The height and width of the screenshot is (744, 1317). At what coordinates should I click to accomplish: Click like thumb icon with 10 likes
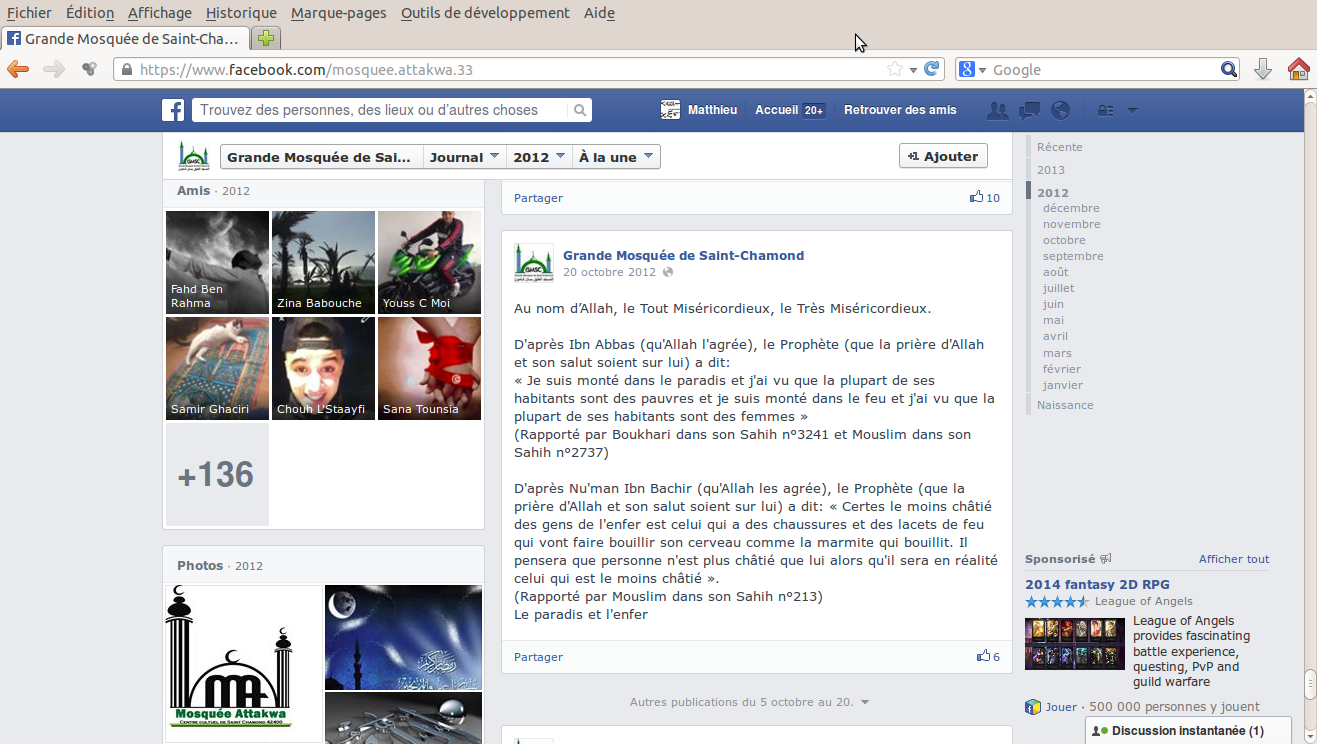[x=977, y=197]
